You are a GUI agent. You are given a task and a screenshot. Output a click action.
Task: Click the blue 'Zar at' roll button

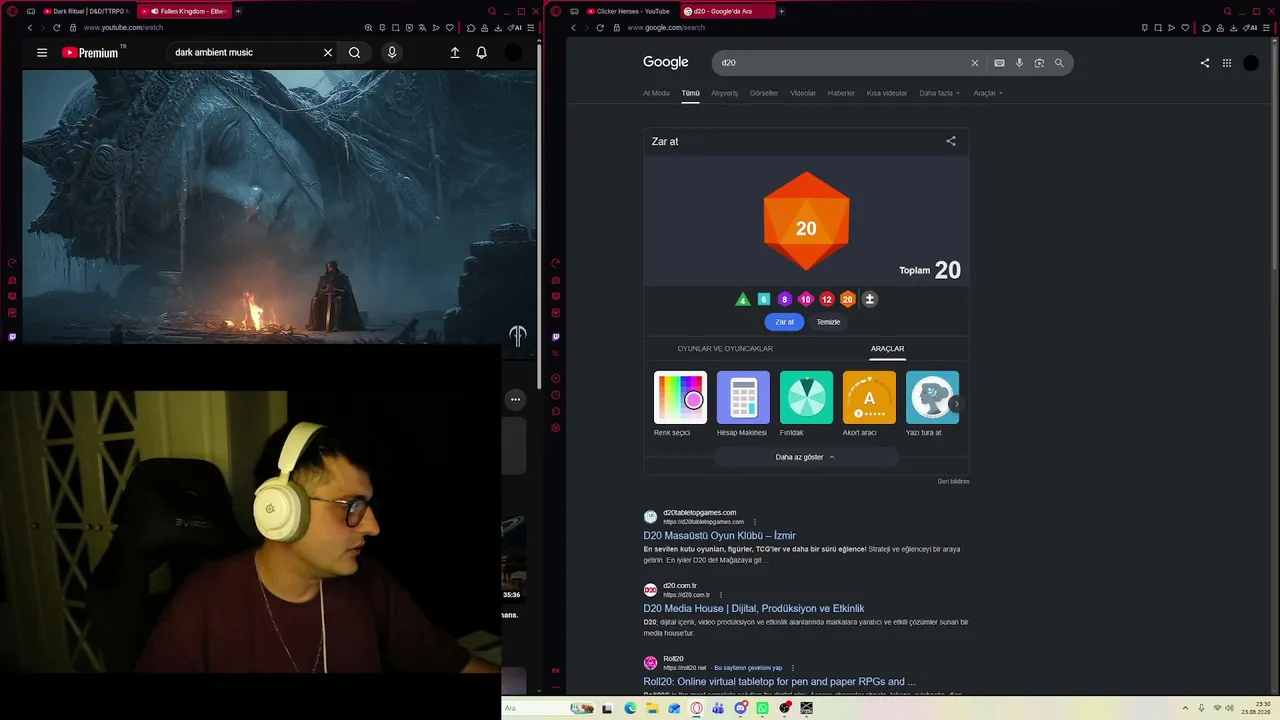point(785,322)
